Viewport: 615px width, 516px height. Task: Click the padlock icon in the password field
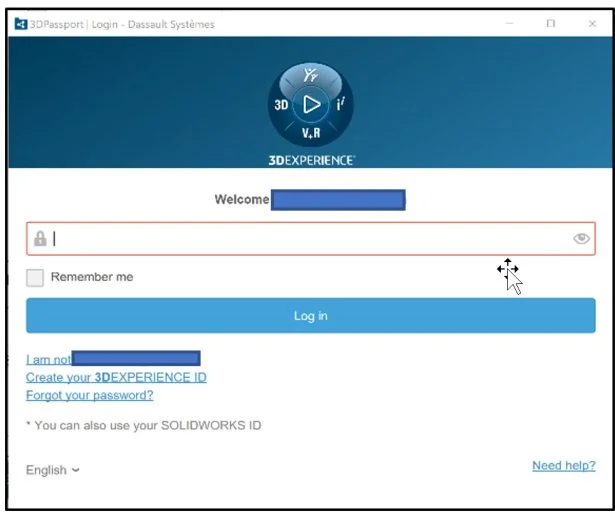coord(40,239)
